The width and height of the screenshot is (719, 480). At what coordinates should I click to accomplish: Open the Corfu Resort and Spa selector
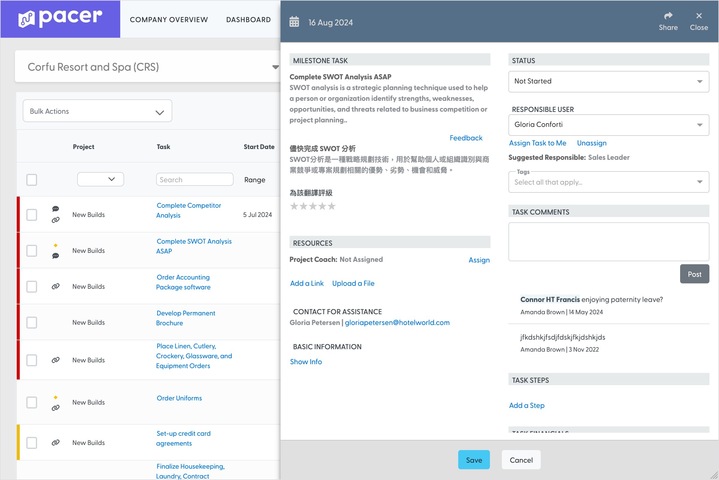148,67
